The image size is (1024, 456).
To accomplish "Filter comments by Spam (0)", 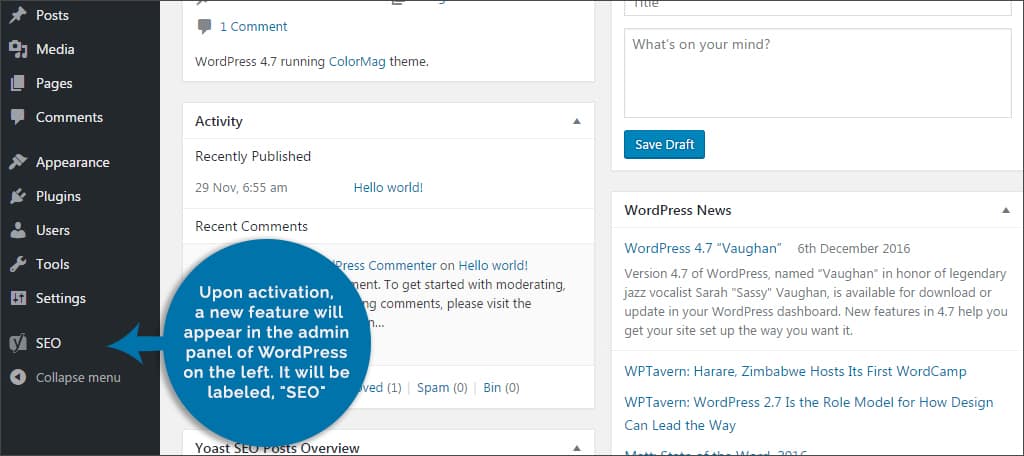I will pyautogui.click(x=442, y=387).
